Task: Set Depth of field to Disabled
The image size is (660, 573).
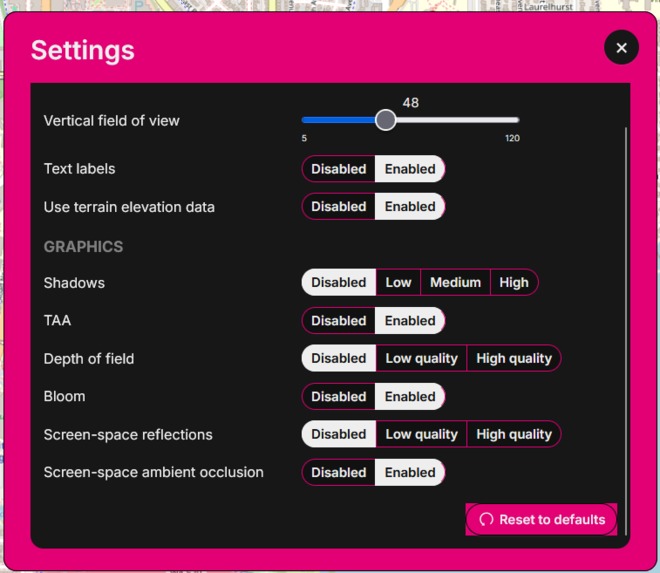Action: click(x=338, y=358)
